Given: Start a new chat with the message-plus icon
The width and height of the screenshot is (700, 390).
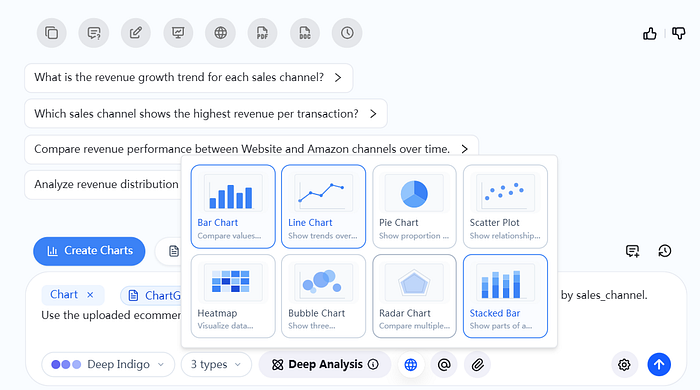Looking at the screenshot, I should click(x=633, y=251).
